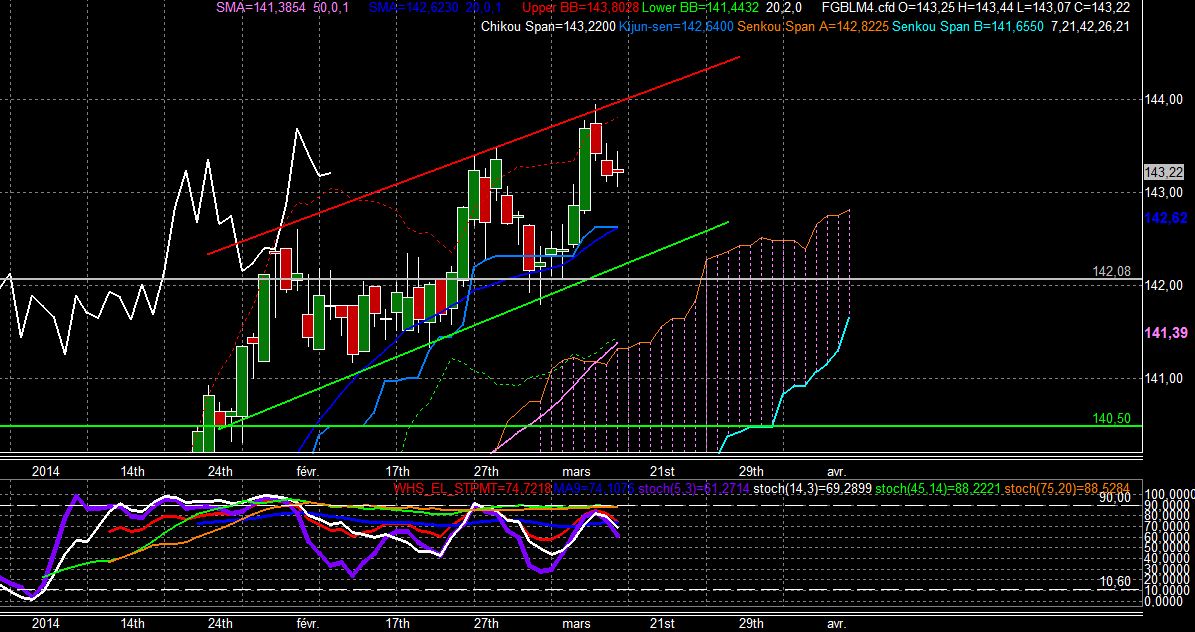The width and height of the screenshot is (1195, 632).
Task: Click '29th' under the stochastic panel
Action: point(751,622)
